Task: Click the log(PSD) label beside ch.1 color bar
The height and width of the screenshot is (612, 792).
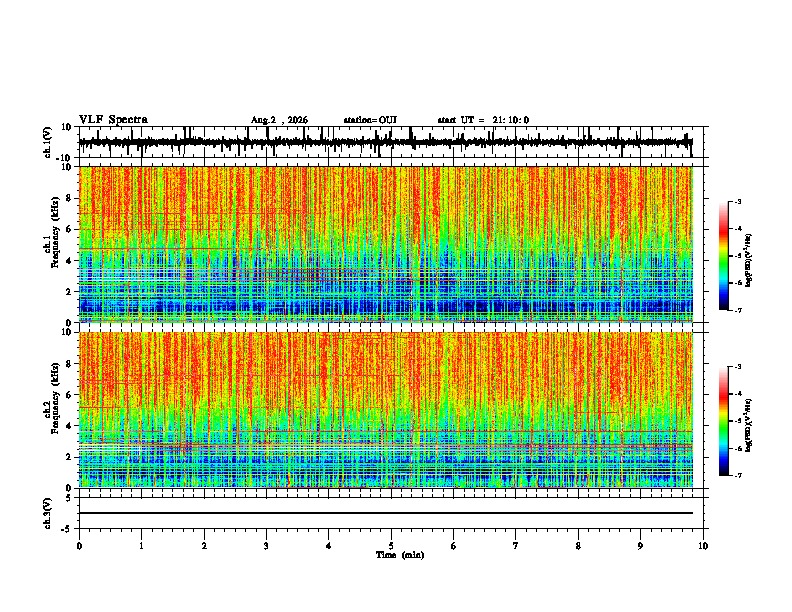Action: click(x=749, y=261)
